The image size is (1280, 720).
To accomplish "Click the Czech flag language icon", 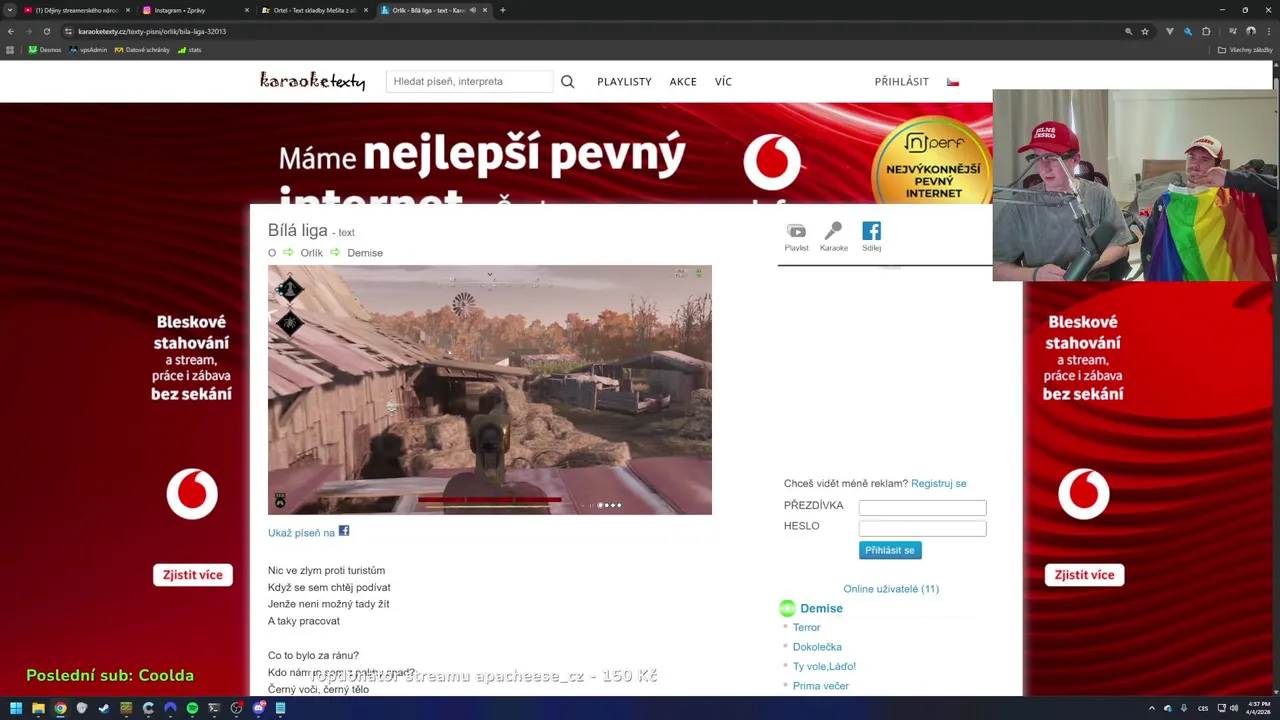I will [x=953, y=82].
